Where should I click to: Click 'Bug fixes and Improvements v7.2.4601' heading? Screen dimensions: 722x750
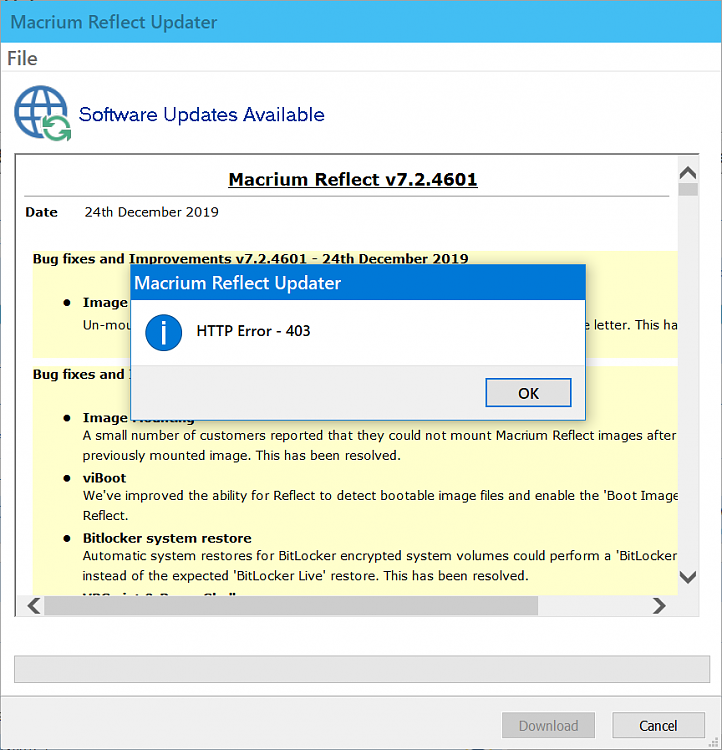click(x=250, y=259)
